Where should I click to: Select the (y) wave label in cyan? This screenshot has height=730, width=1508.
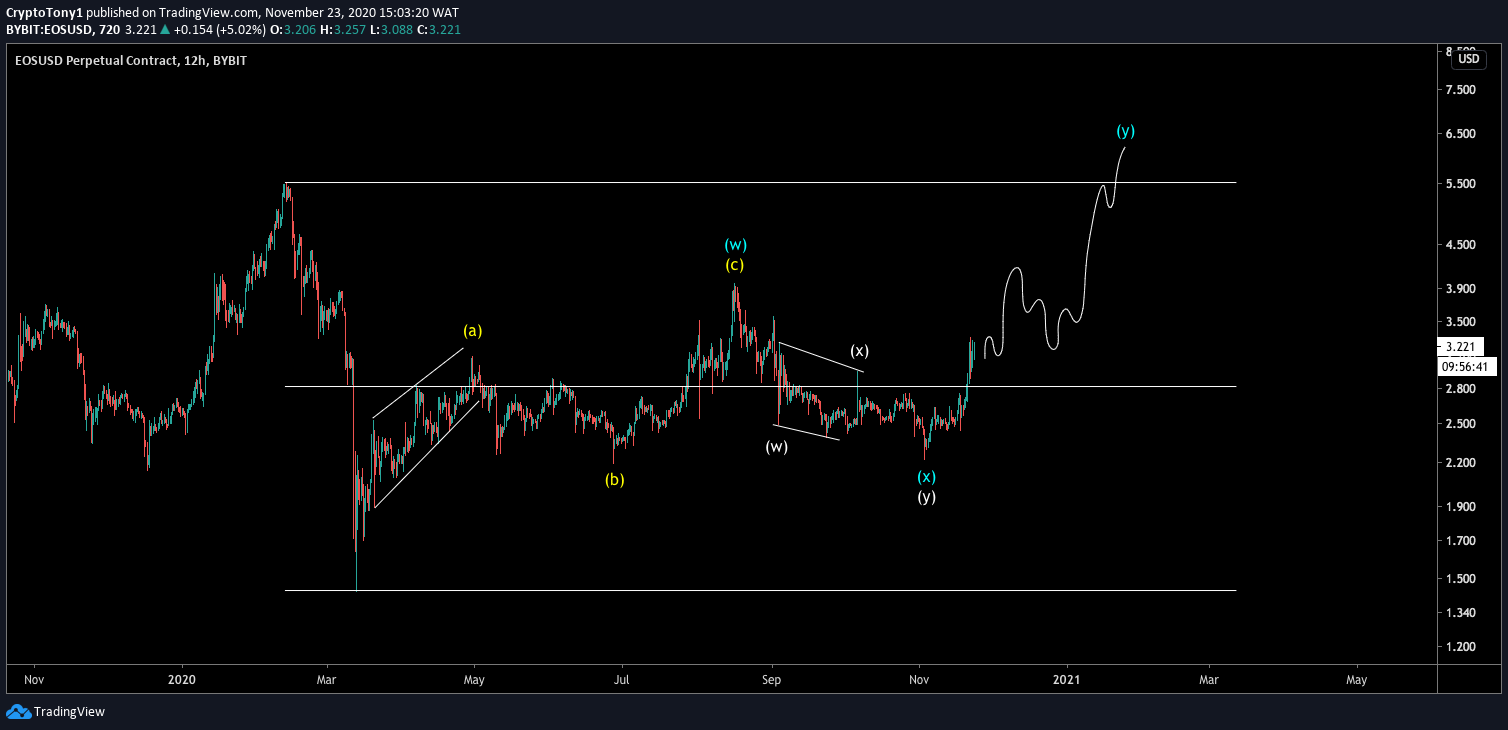(1126, 130)
